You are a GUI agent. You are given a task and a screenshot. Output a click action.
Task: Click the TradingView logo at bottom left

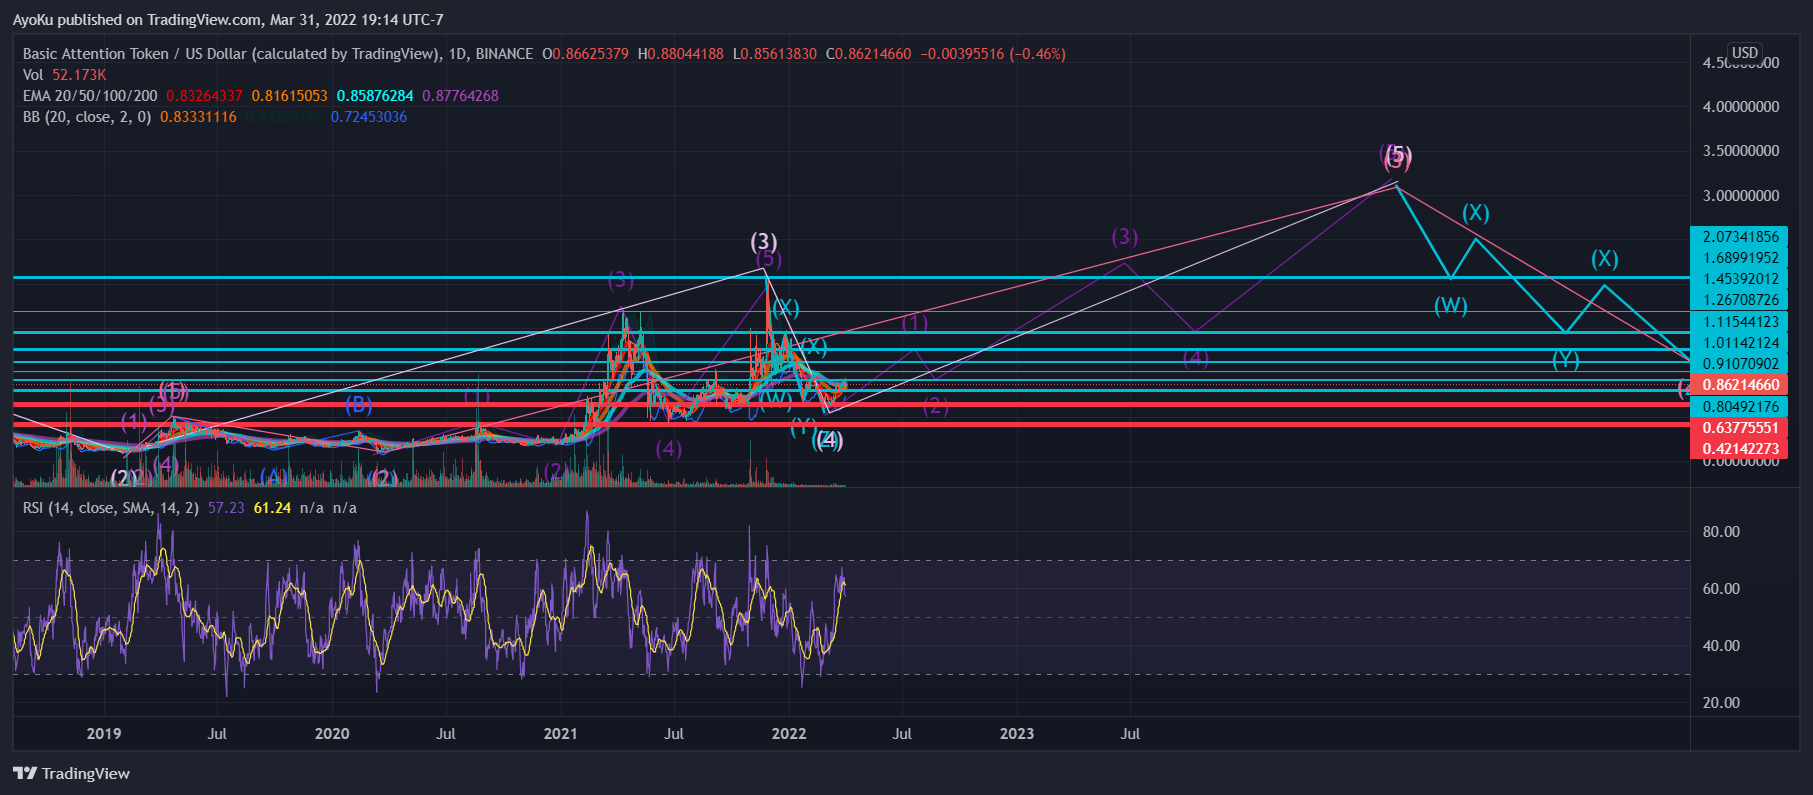tap(71, 773)
